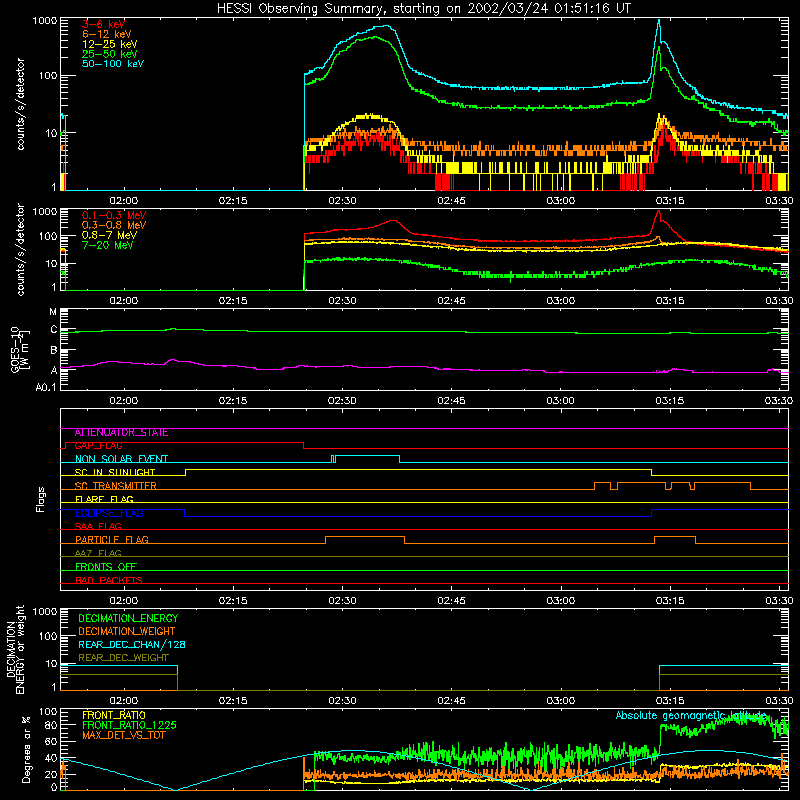Click the DECIMATION_WEIGHT legend label
Image resolution: width=800 pixels, height=800 pixels.
[x=127, y=631]
